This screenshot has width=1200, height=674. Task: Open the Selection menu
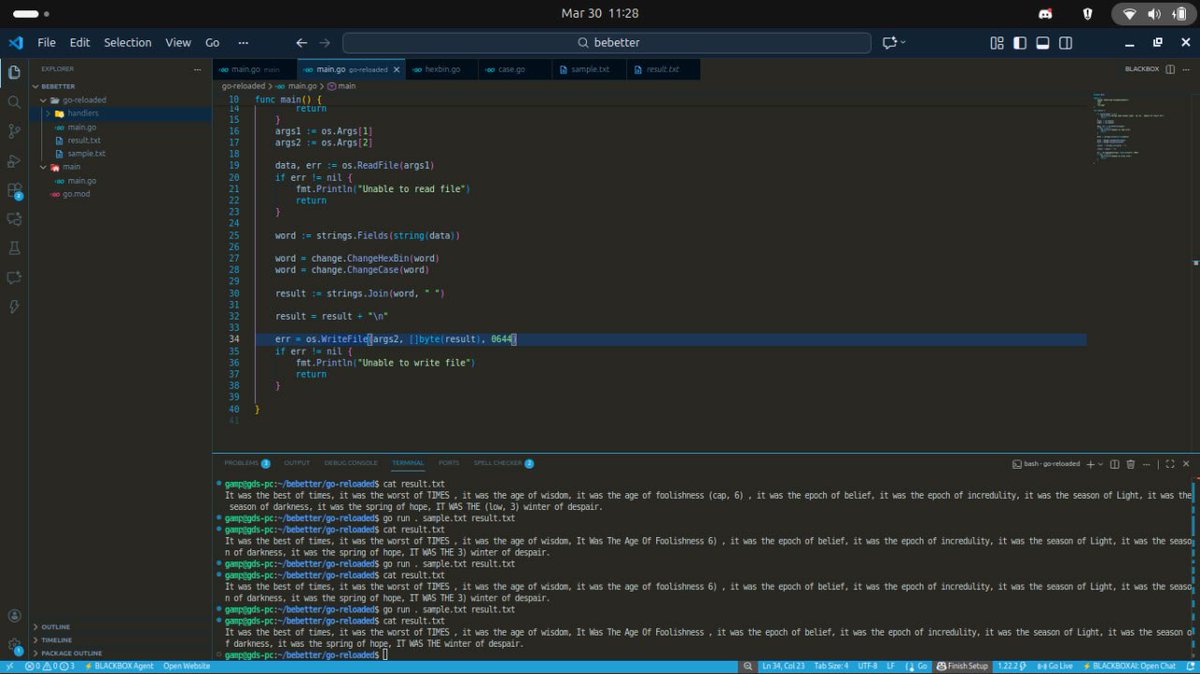coord(128,43)
